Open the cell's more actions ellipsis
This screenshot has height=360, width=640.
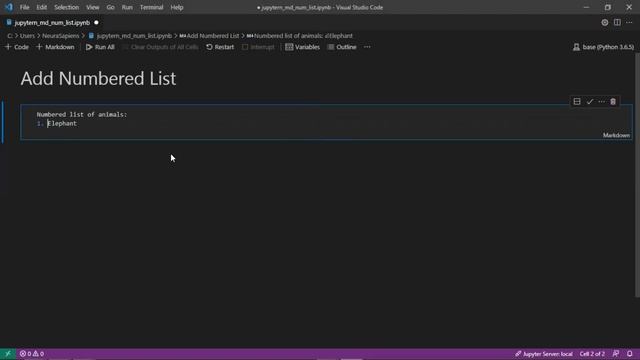pyautogui.click(x=601, y=102)
